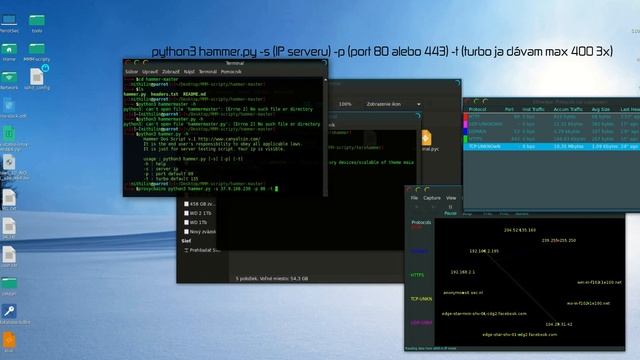Screen dimensions: 640x360
Task: Click the magenta UDP-UNKNOWN color swatch
Action: pos(466,124)
